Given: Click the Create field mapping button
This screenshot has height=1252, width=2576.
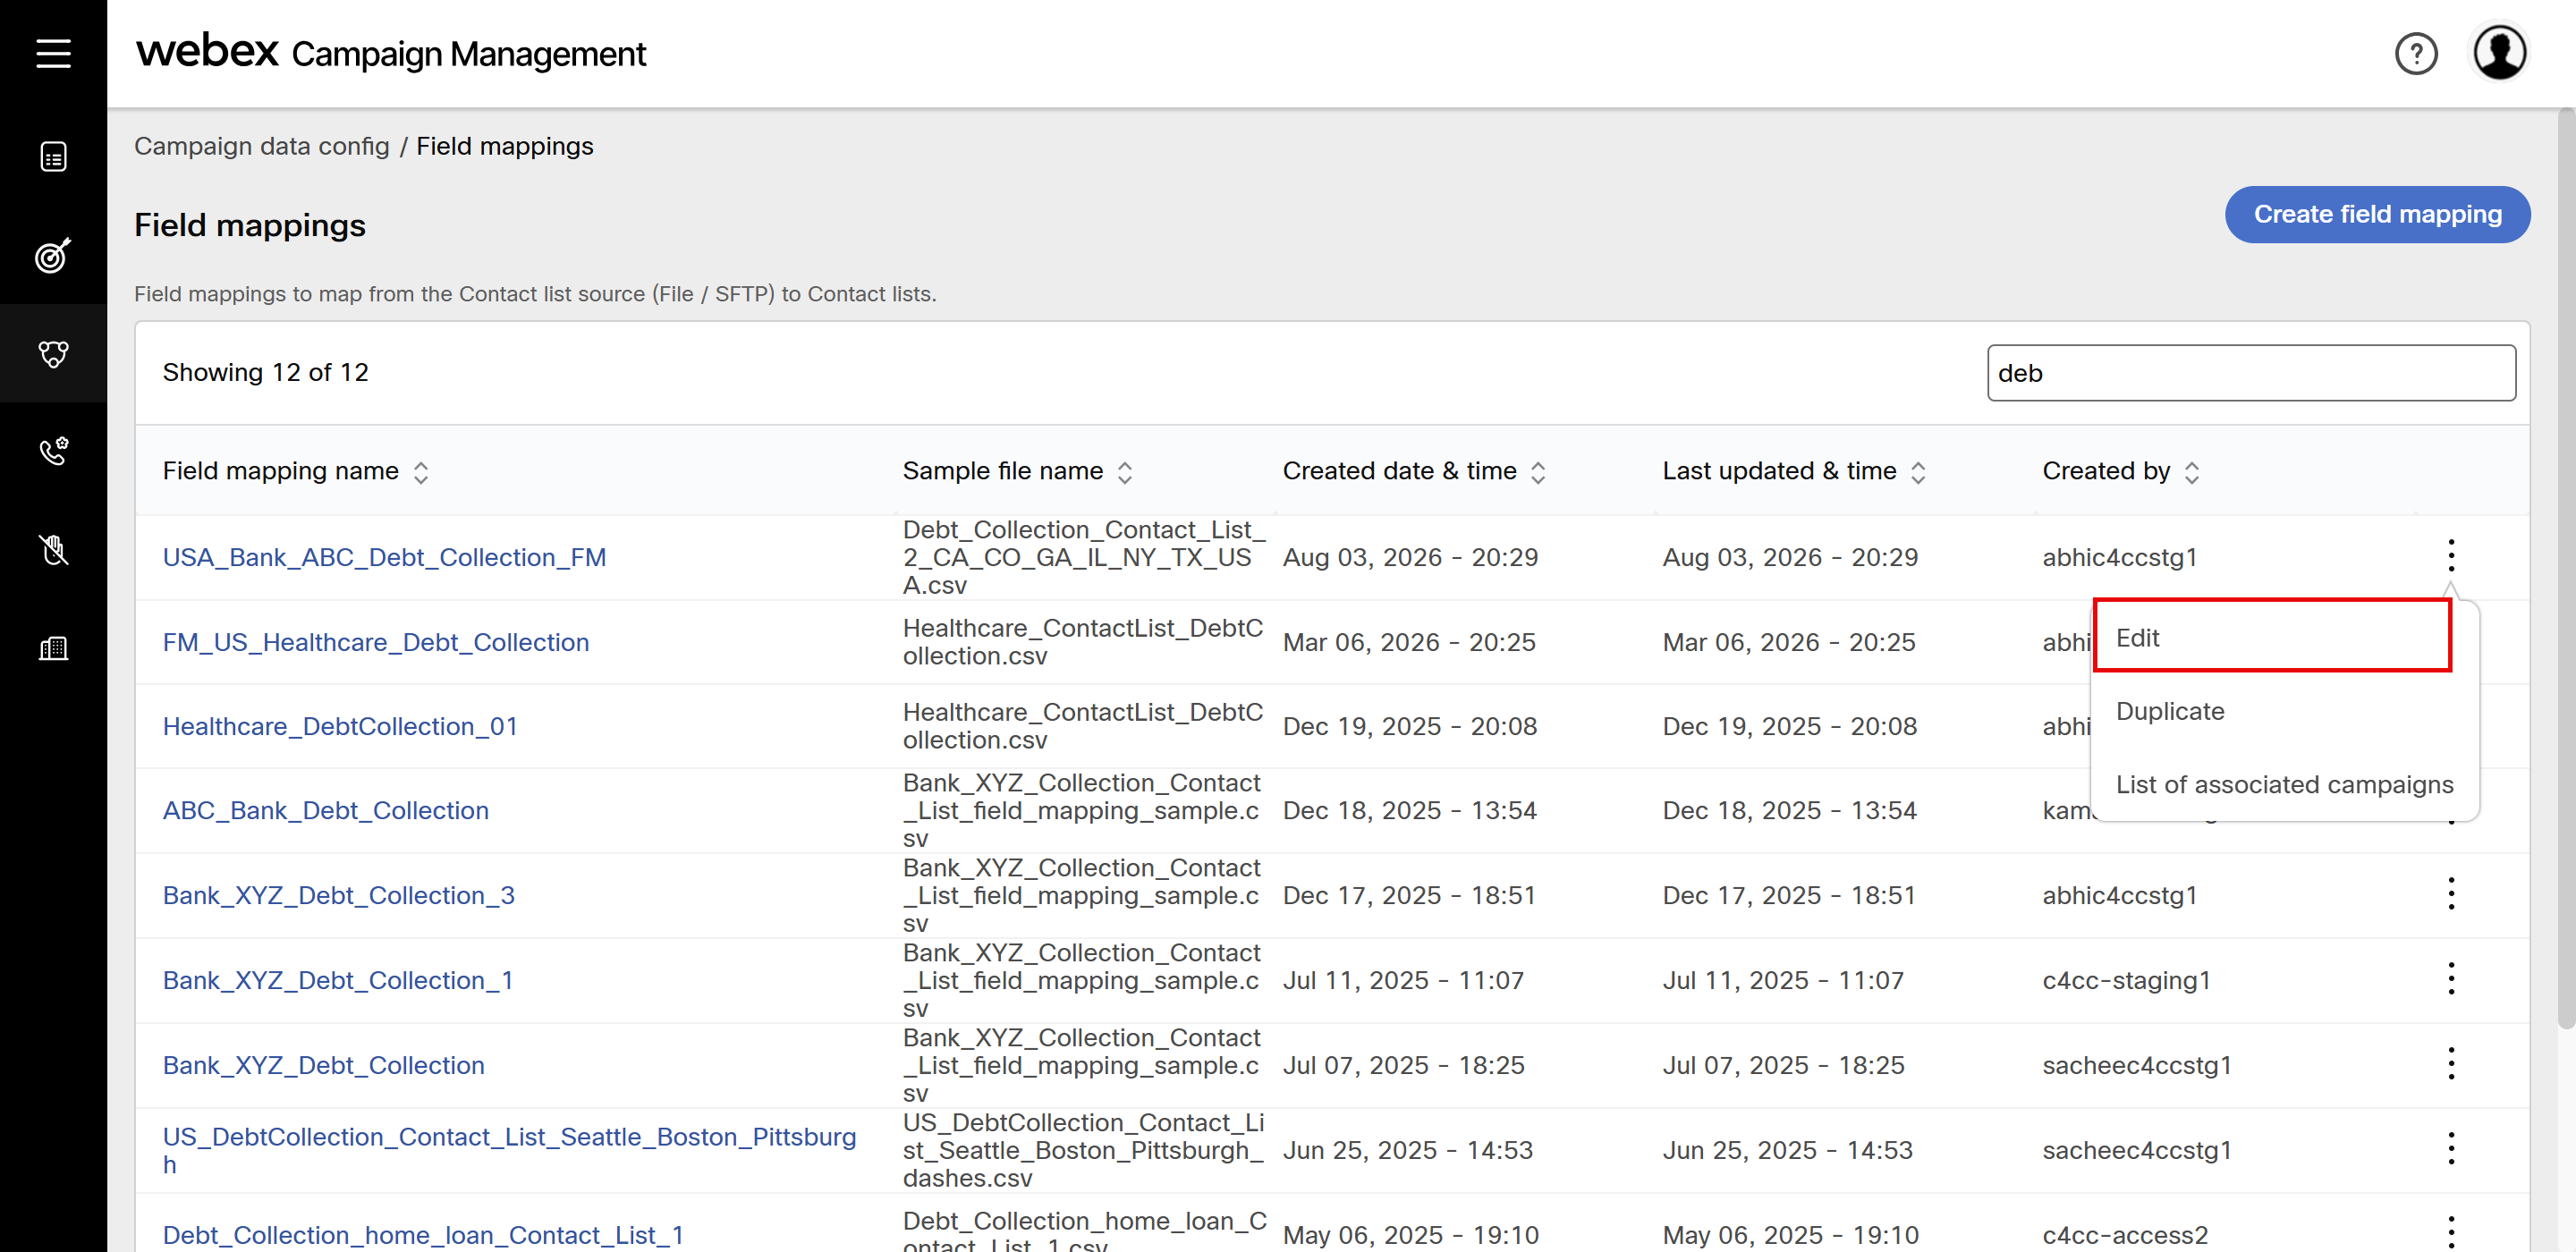Looking at the screenshot, I should point(2377,214).
